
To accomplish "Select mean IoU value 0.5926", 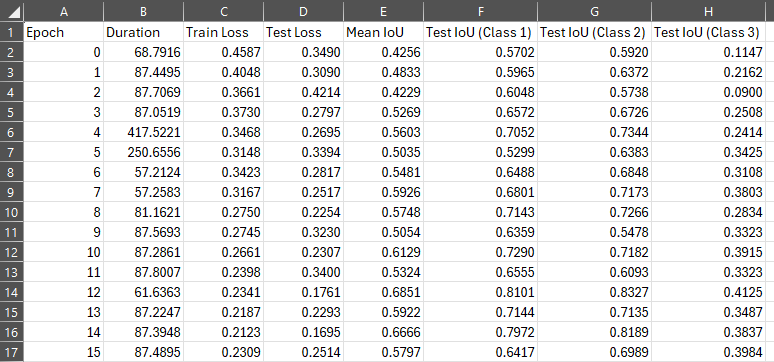I will coord(383,192).
